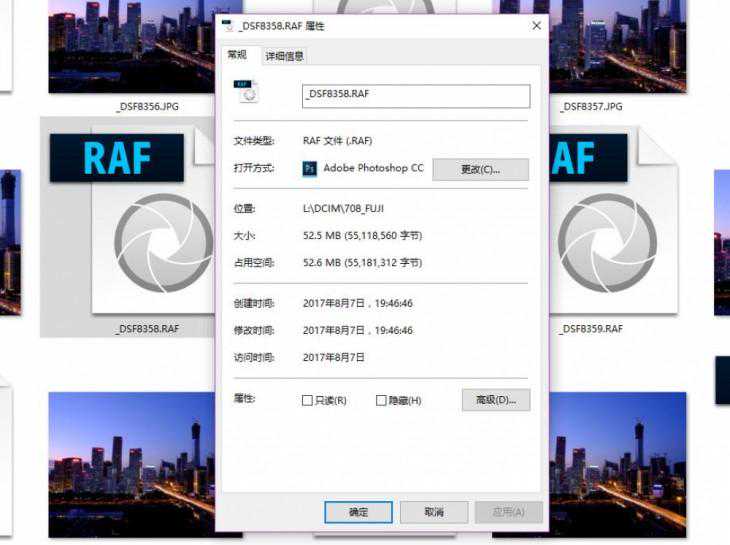Click the small file icon in the properties title bar
This screenshot has width=730, height=545.
click(228, 26)
